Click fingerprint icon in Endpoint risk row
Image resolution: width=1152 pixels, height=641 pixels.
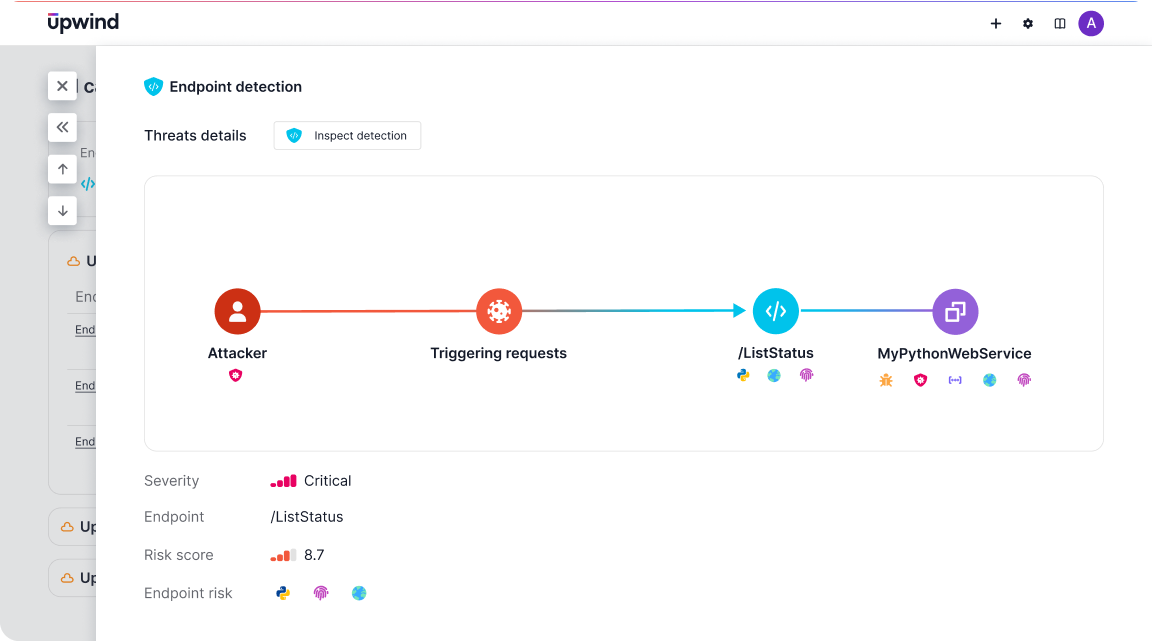point(321,593)
